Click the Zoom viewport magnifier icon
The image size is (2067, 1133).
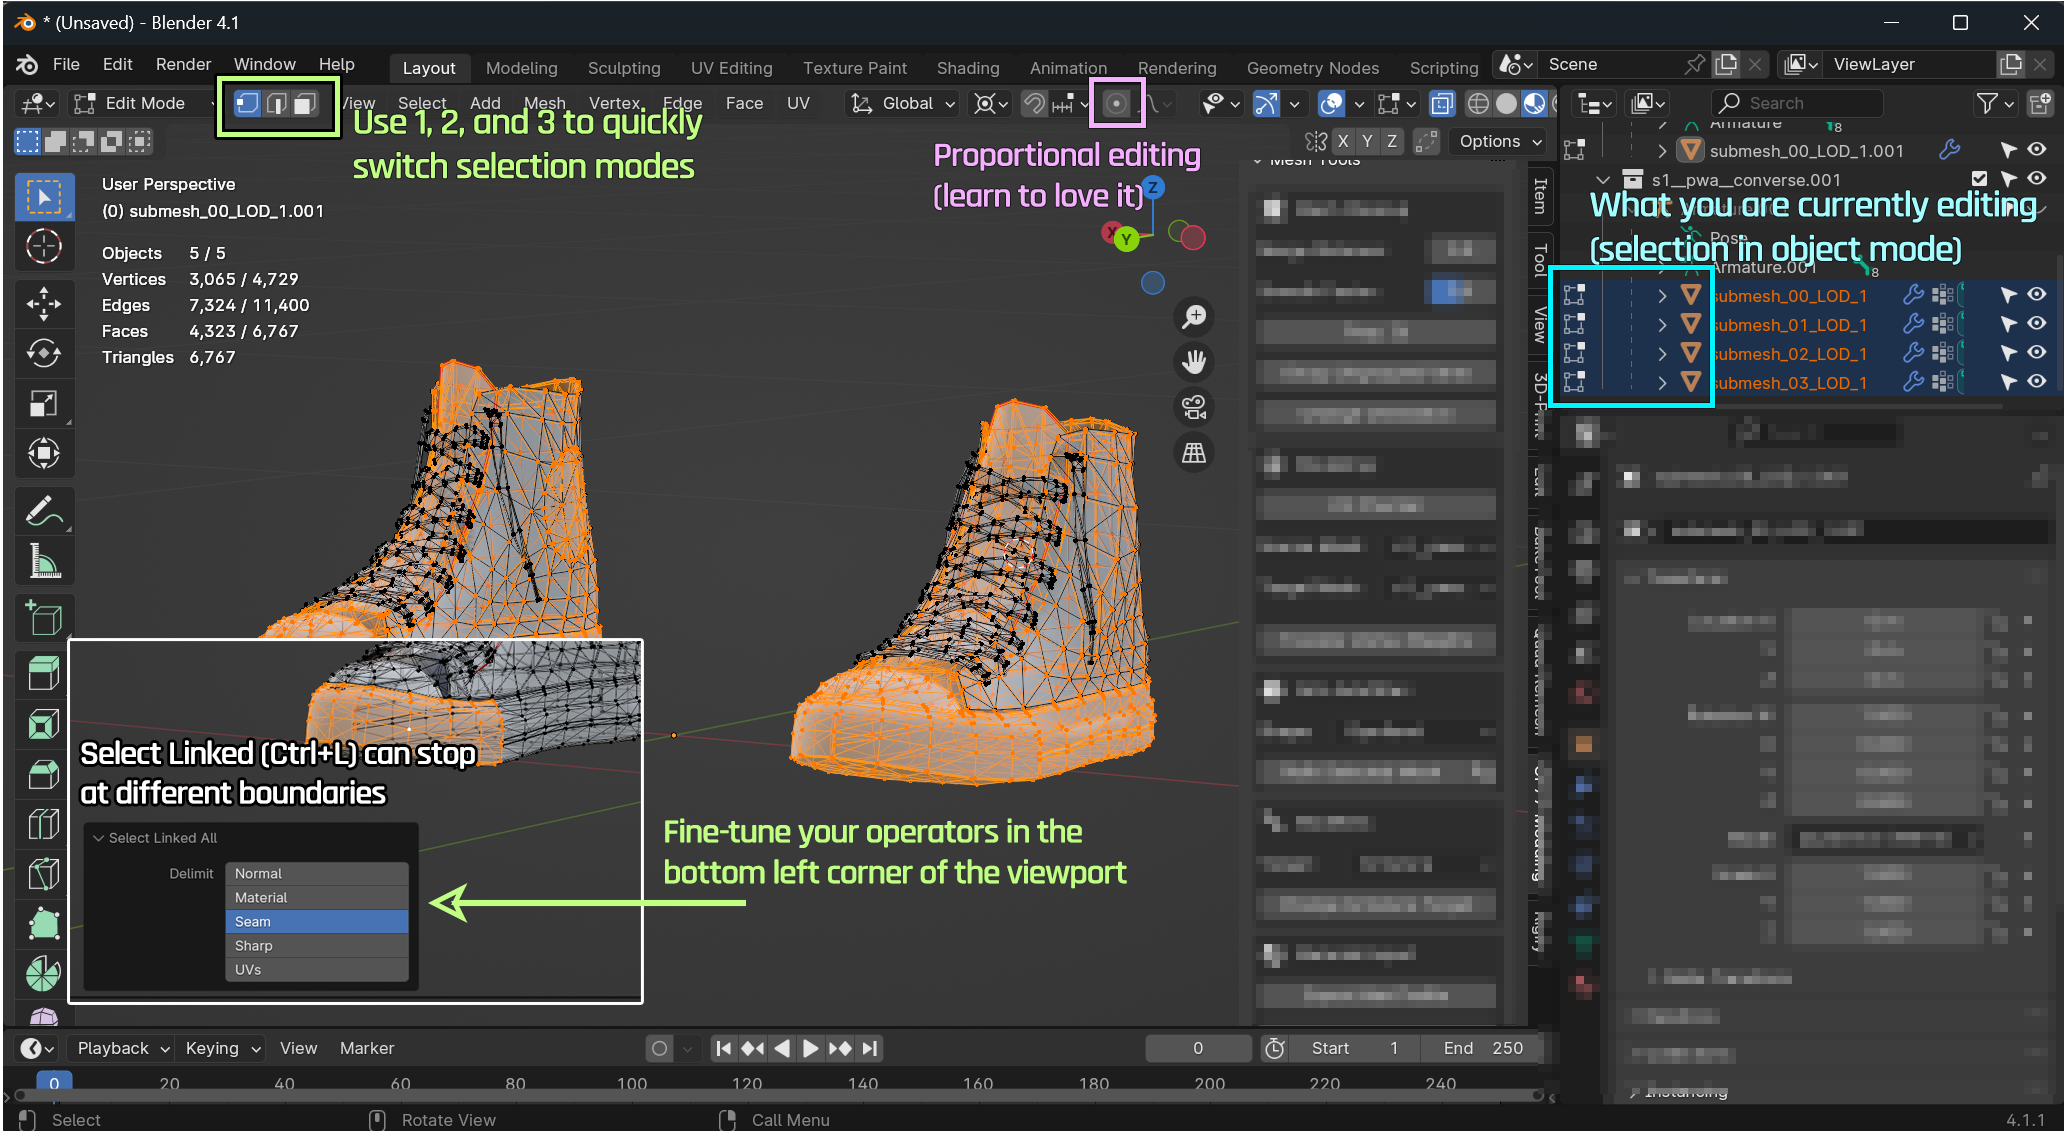click(1194, 317)
